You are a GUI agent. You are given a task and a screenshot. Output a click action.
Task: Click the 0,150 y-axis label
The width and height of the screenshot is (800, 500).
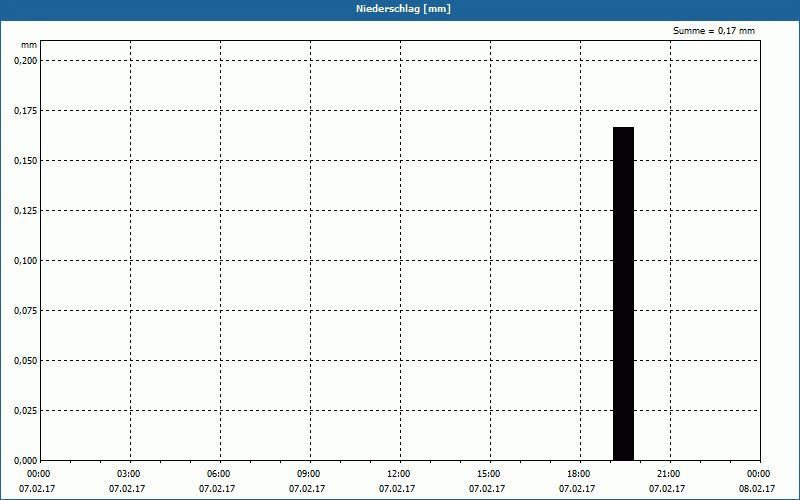point(26,161)
